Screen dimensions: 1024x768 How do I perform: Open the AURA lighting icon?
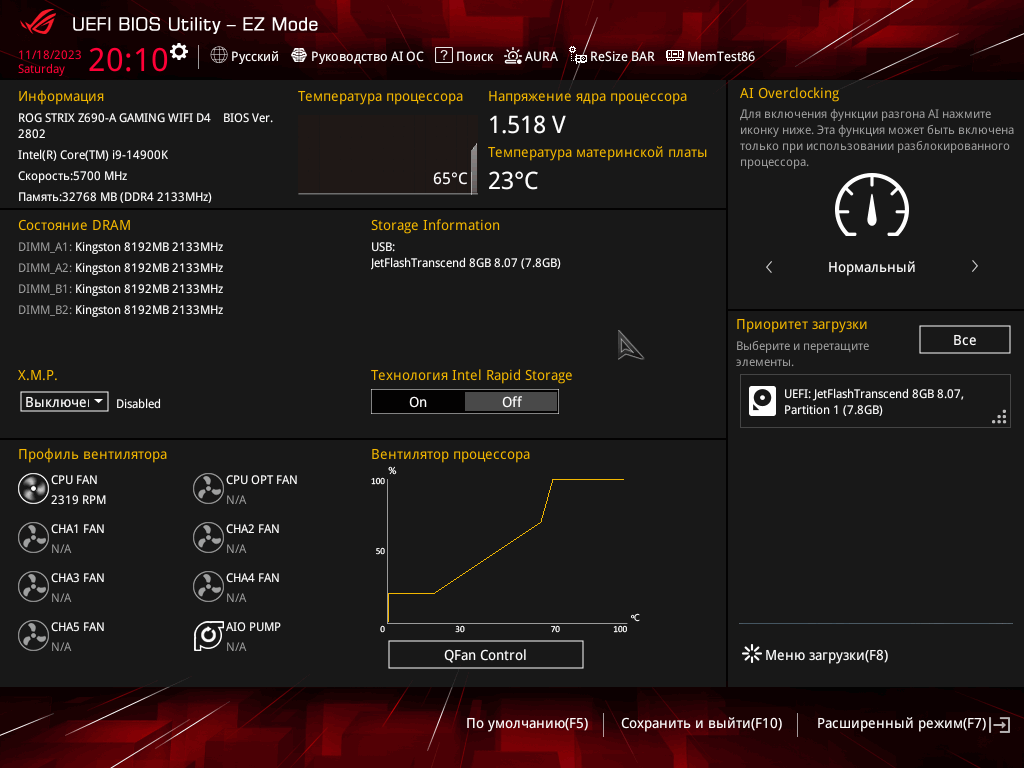513,56
